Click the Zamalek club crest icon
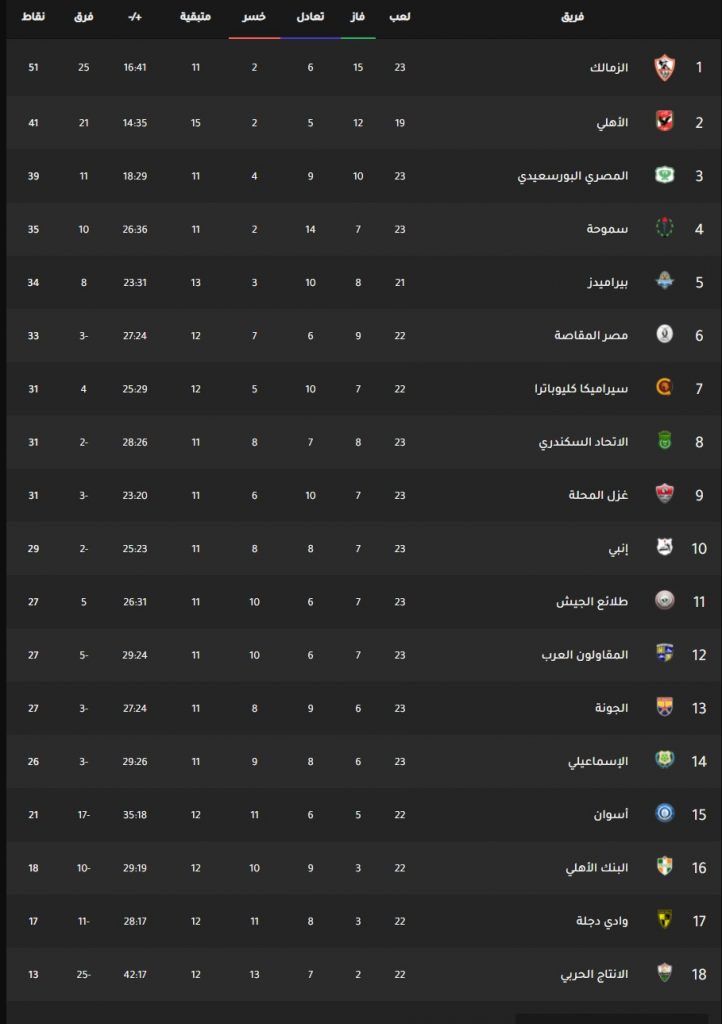The height and width of the screenshot is (1024, 722). pyautogui.click(x=665, y=67)
